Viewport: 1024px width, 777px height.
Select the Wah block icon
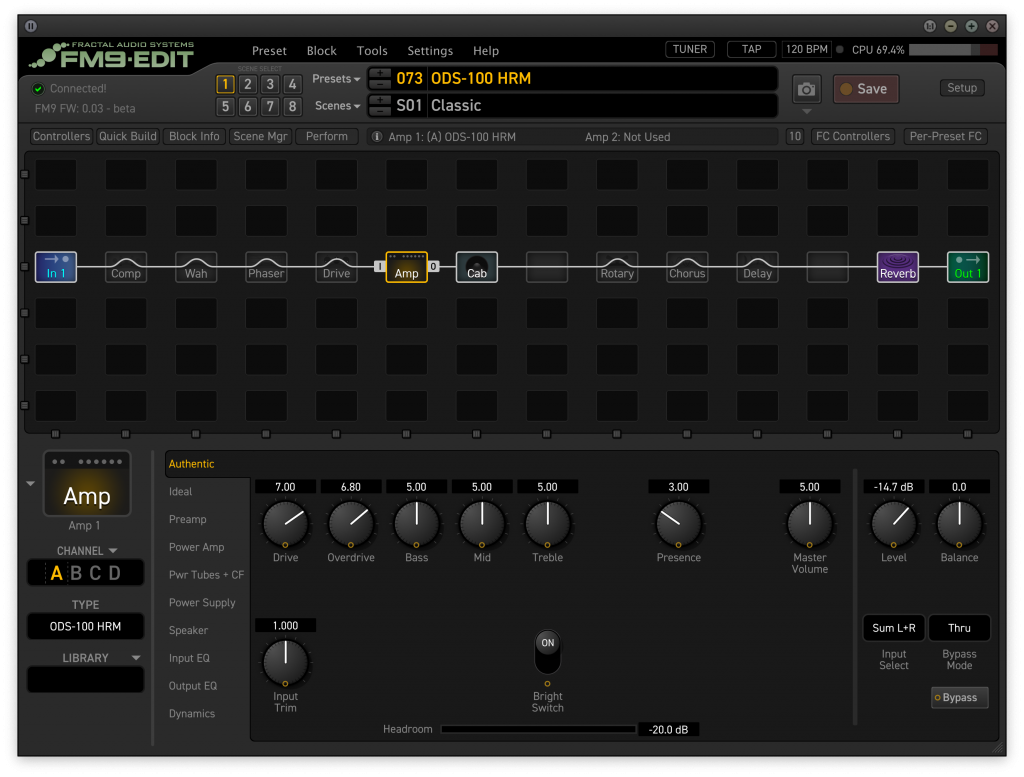pyautogui.click(x=196, y=267)
